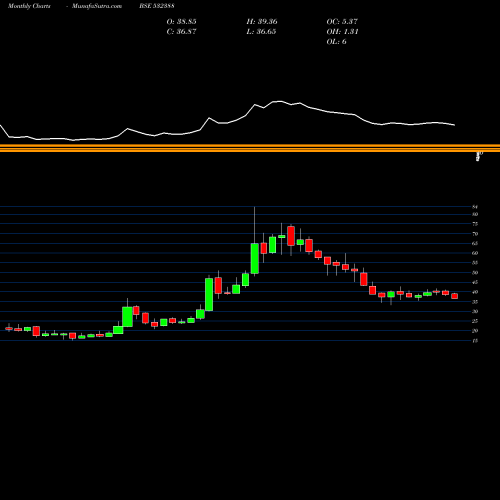
Task: Click the 70 price axis label
Action: pyautogui.click(x=475, y=234)
